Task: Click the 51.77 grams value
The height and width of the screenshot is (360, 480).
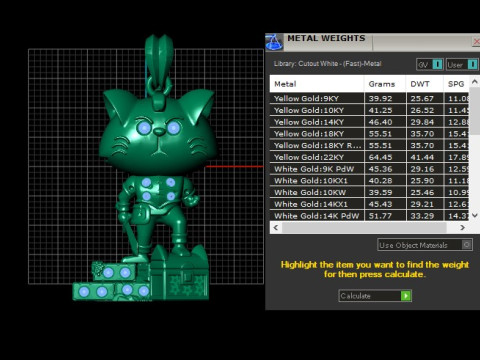Action: (x=380, y=216)
